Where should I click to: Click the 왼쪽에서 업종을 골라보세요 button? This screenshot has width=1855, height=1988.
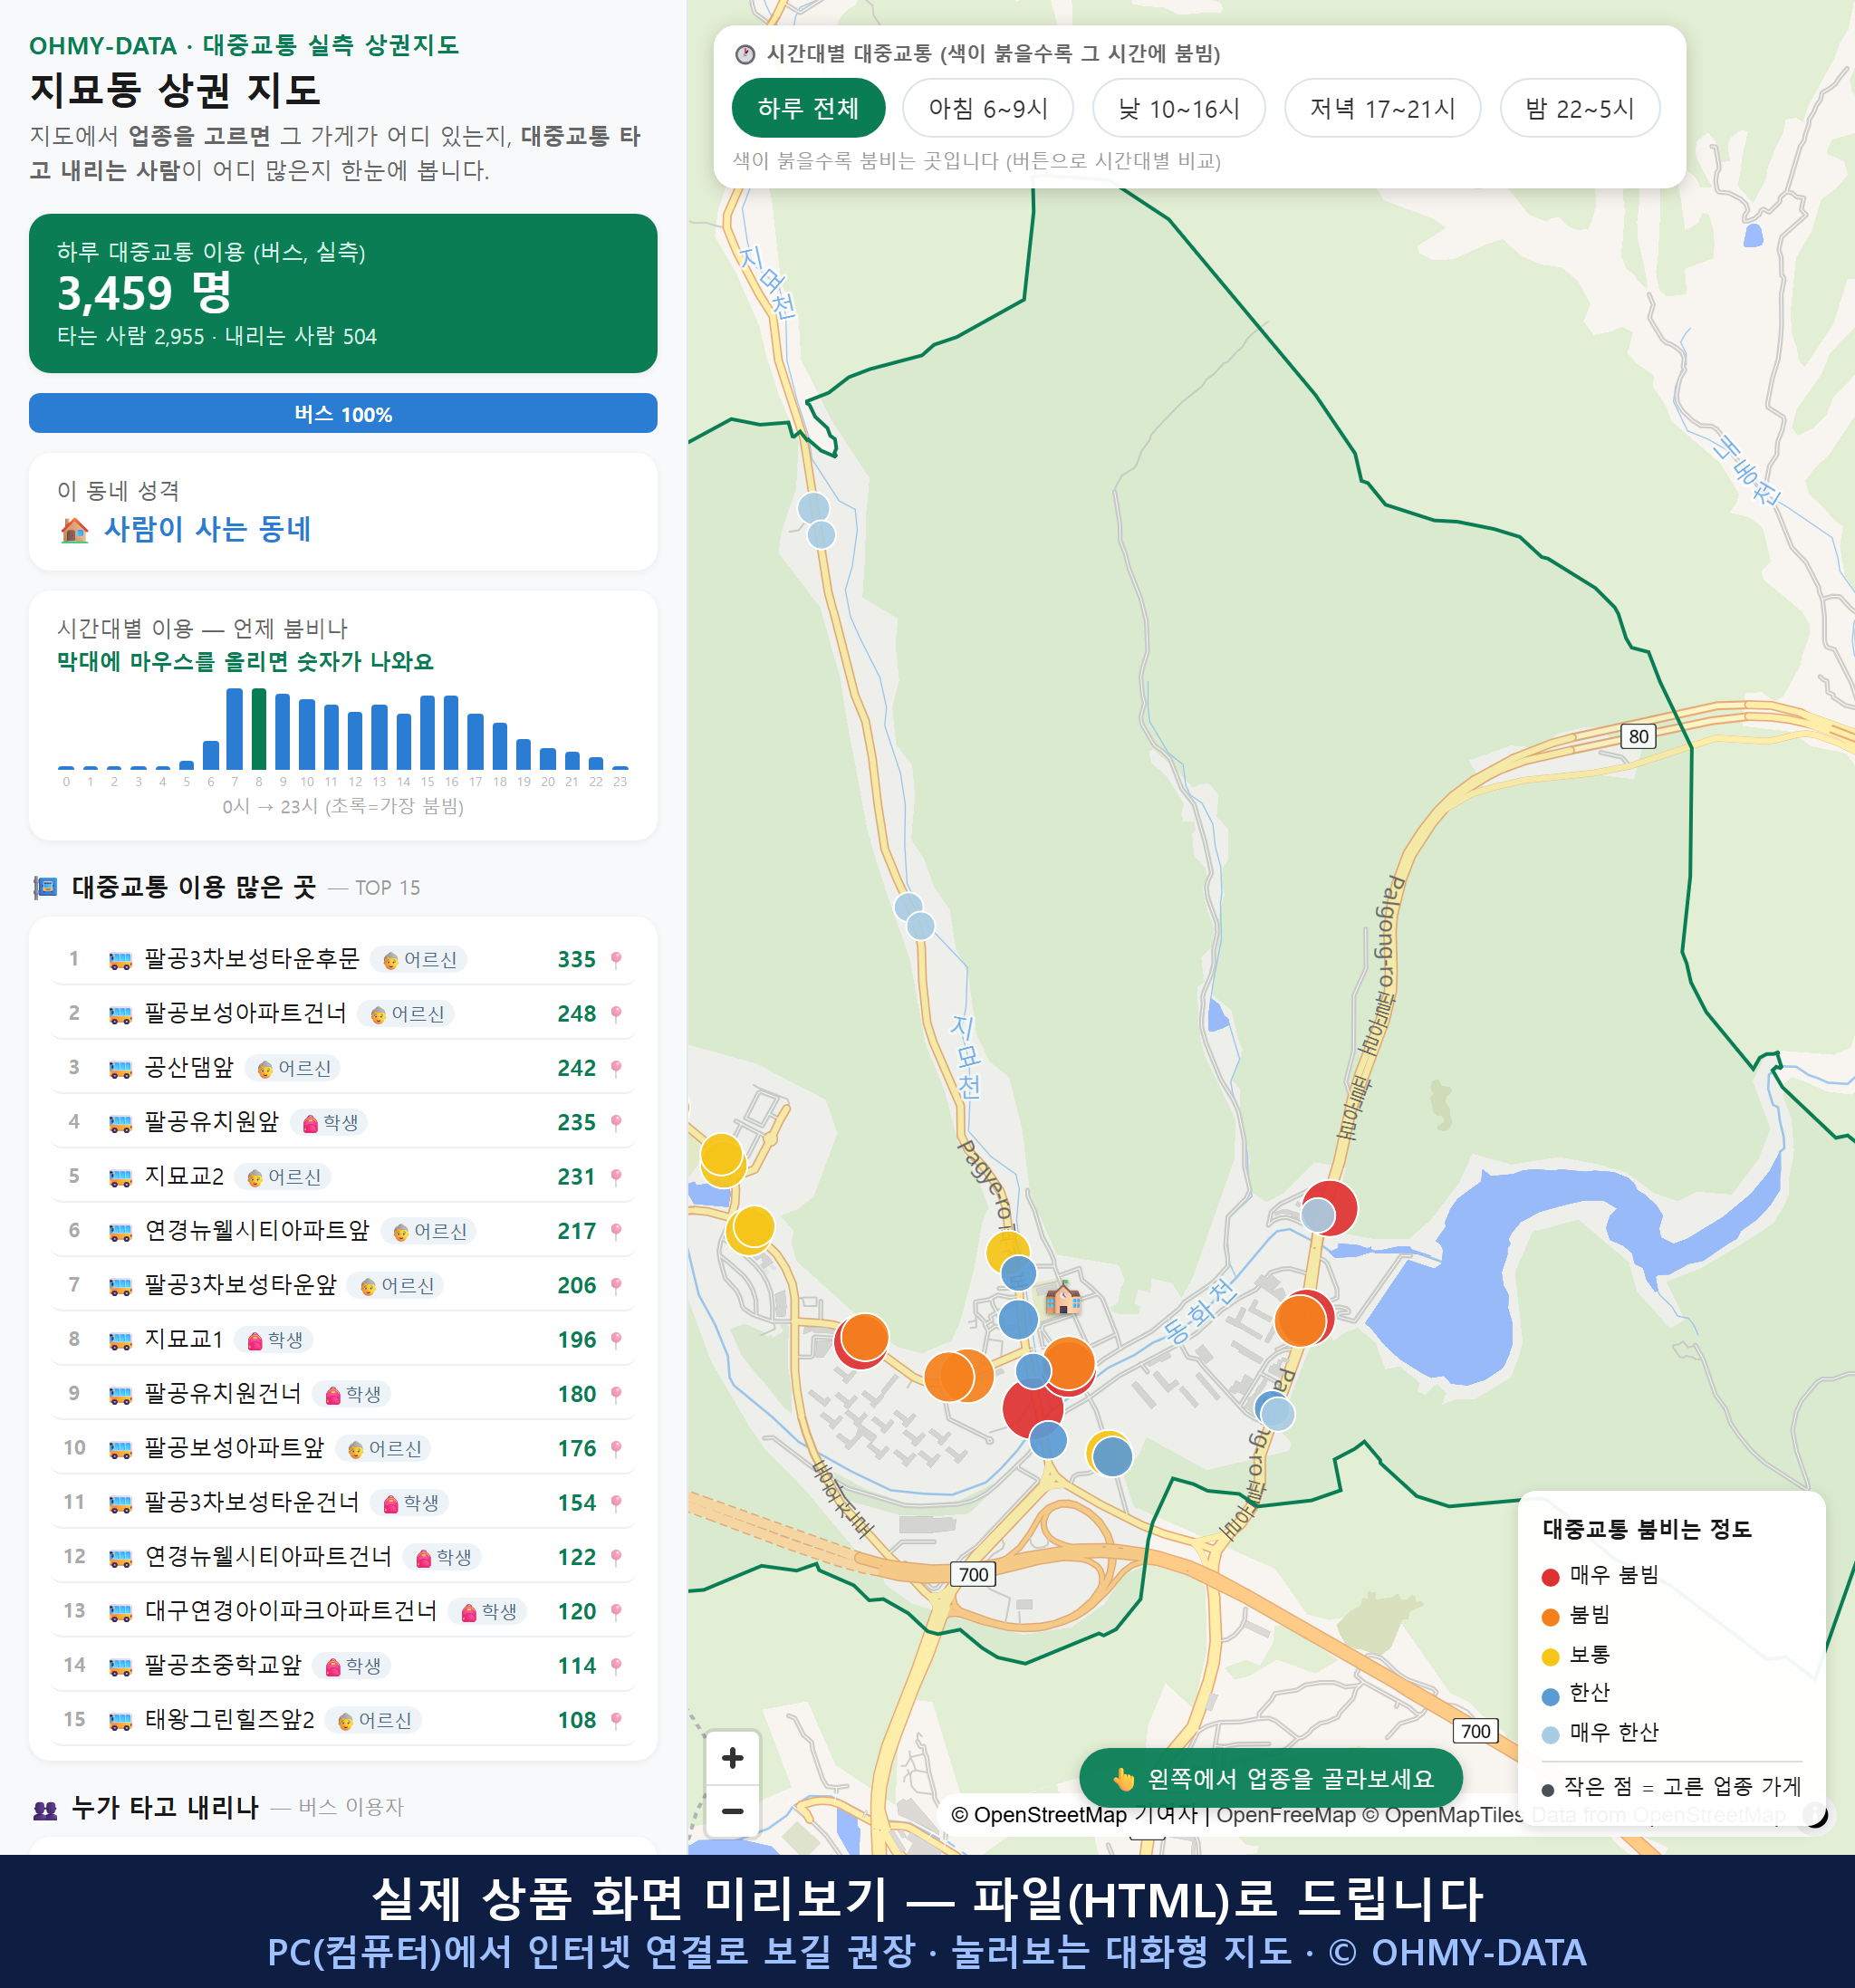(1271, 1779)
